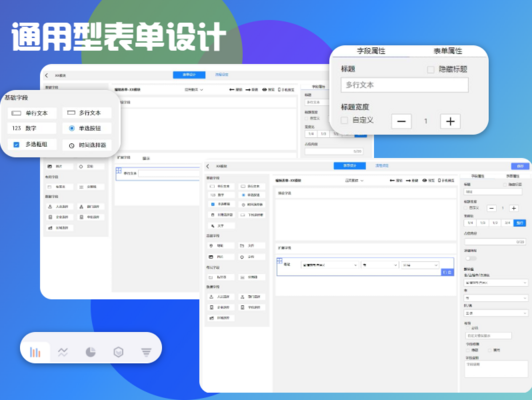
Task: Switch to 字段属性 tab in the large callout
Action: pos(371,51)
